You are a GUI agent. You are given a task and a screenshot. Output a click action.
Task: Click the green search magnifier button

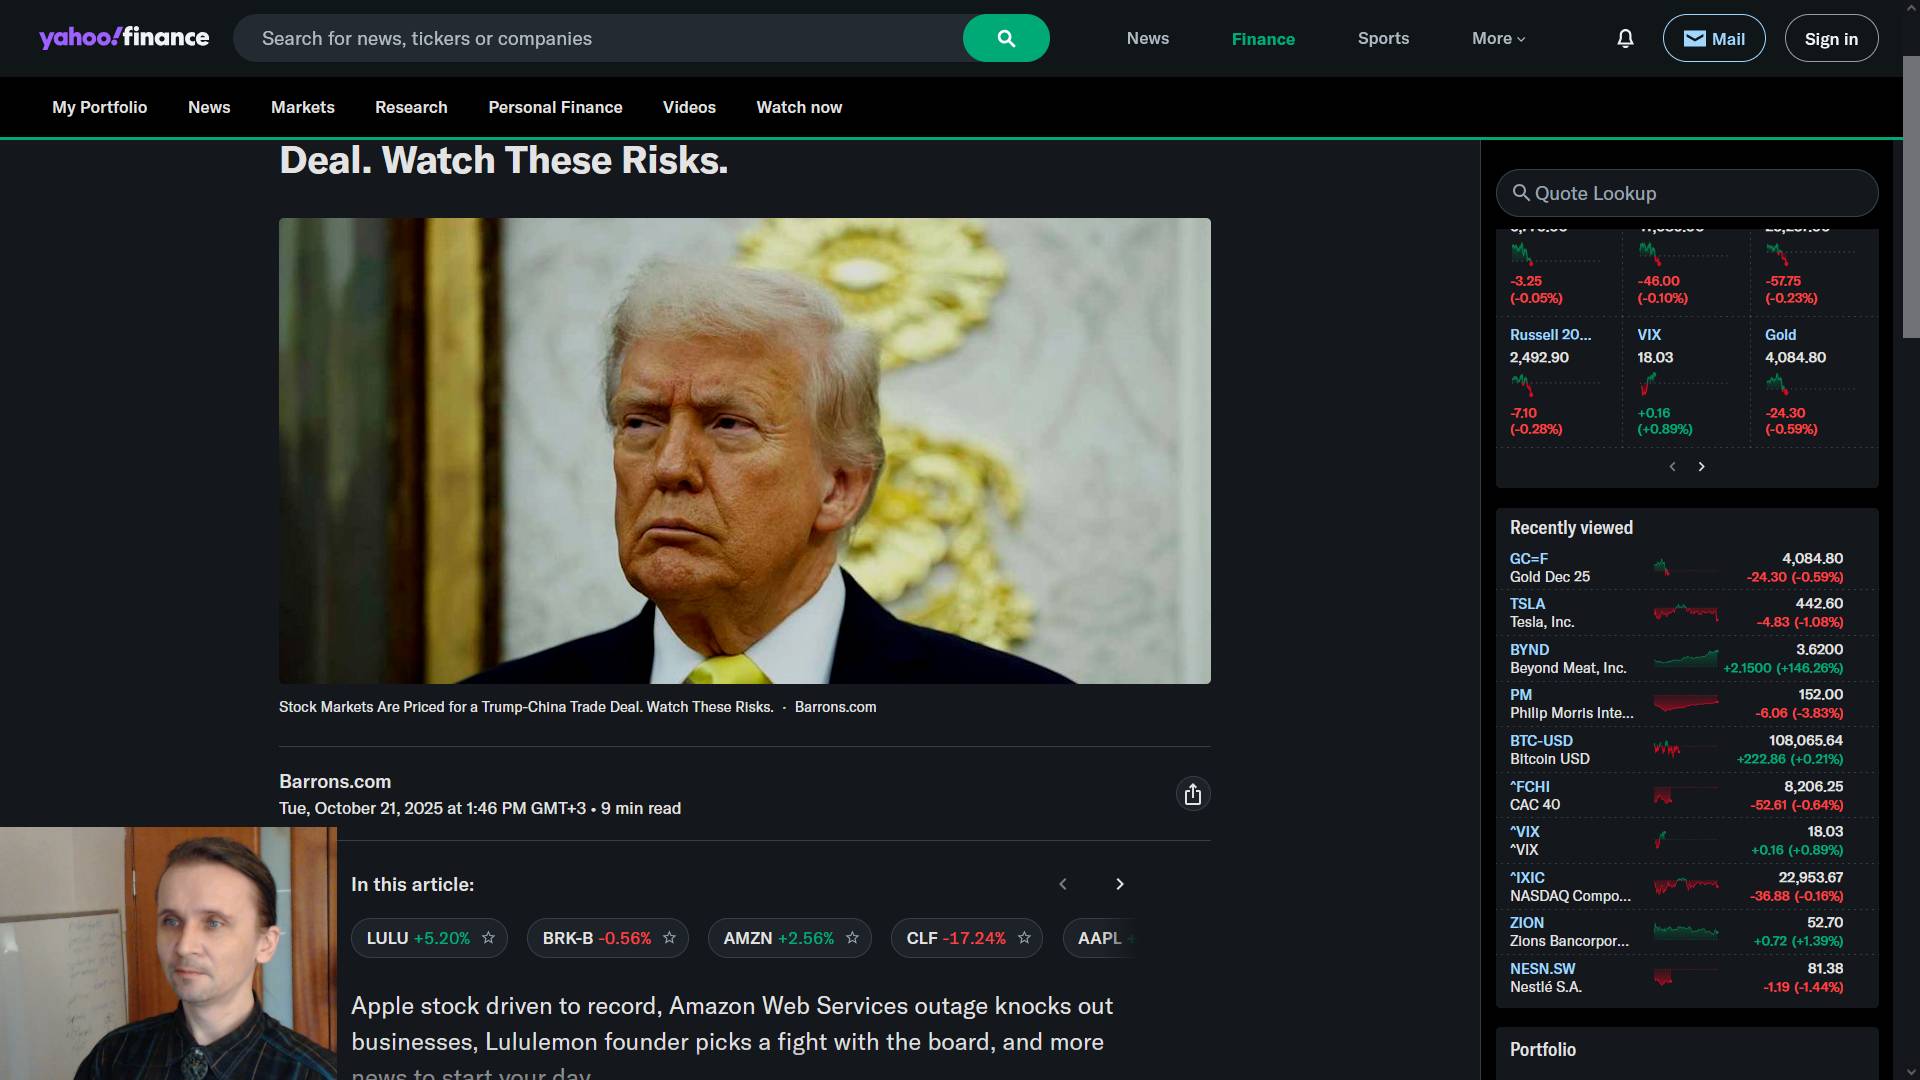tap(1005, 38)
